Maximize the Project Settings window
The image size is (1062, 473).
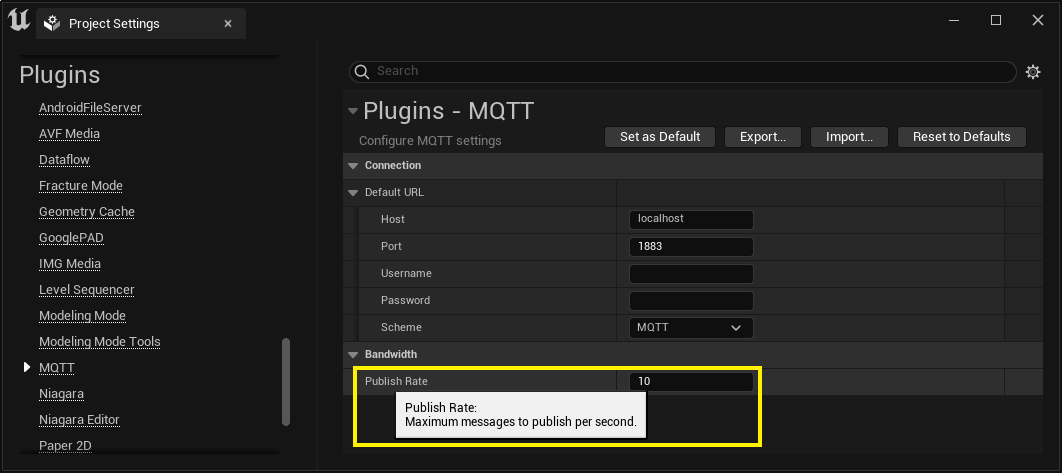pos(996,20)
